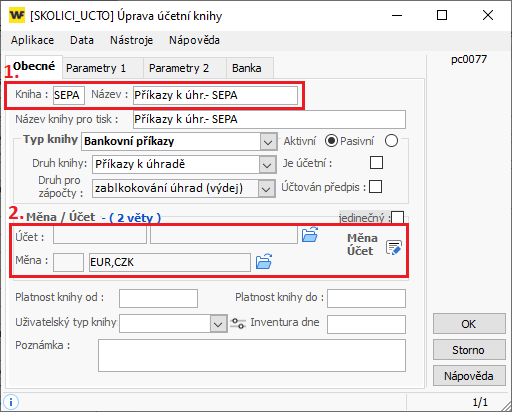Click the Měna Účet edit list icon
Viewport: 512px width, 412px height.
pyautogui.click(x=394, y=247)
